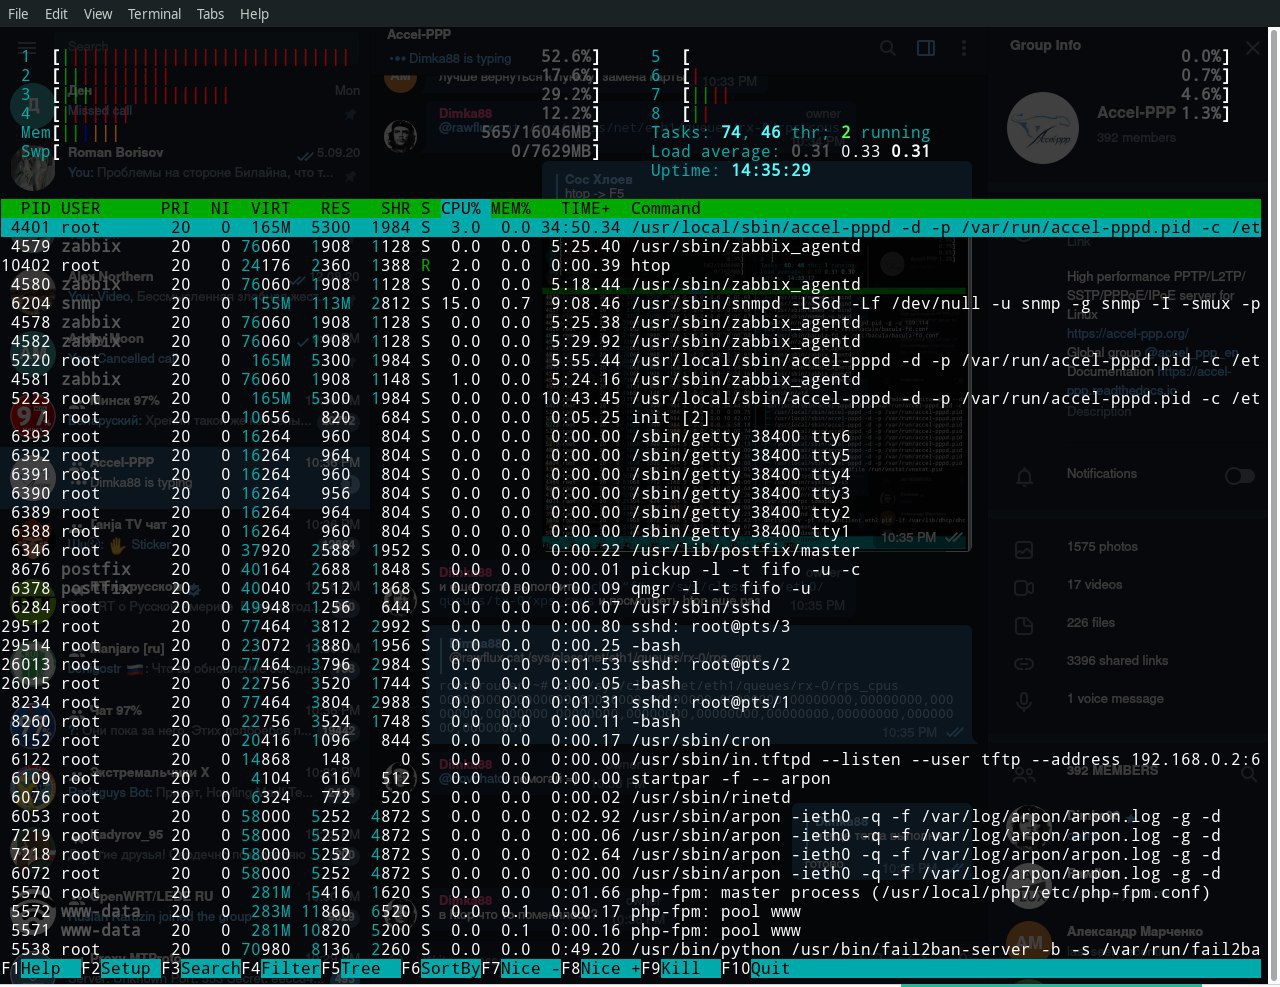Viewport: 1280px width, 987px height.
Task: Open the three-dot chat options menu
Action: (963, 48)
